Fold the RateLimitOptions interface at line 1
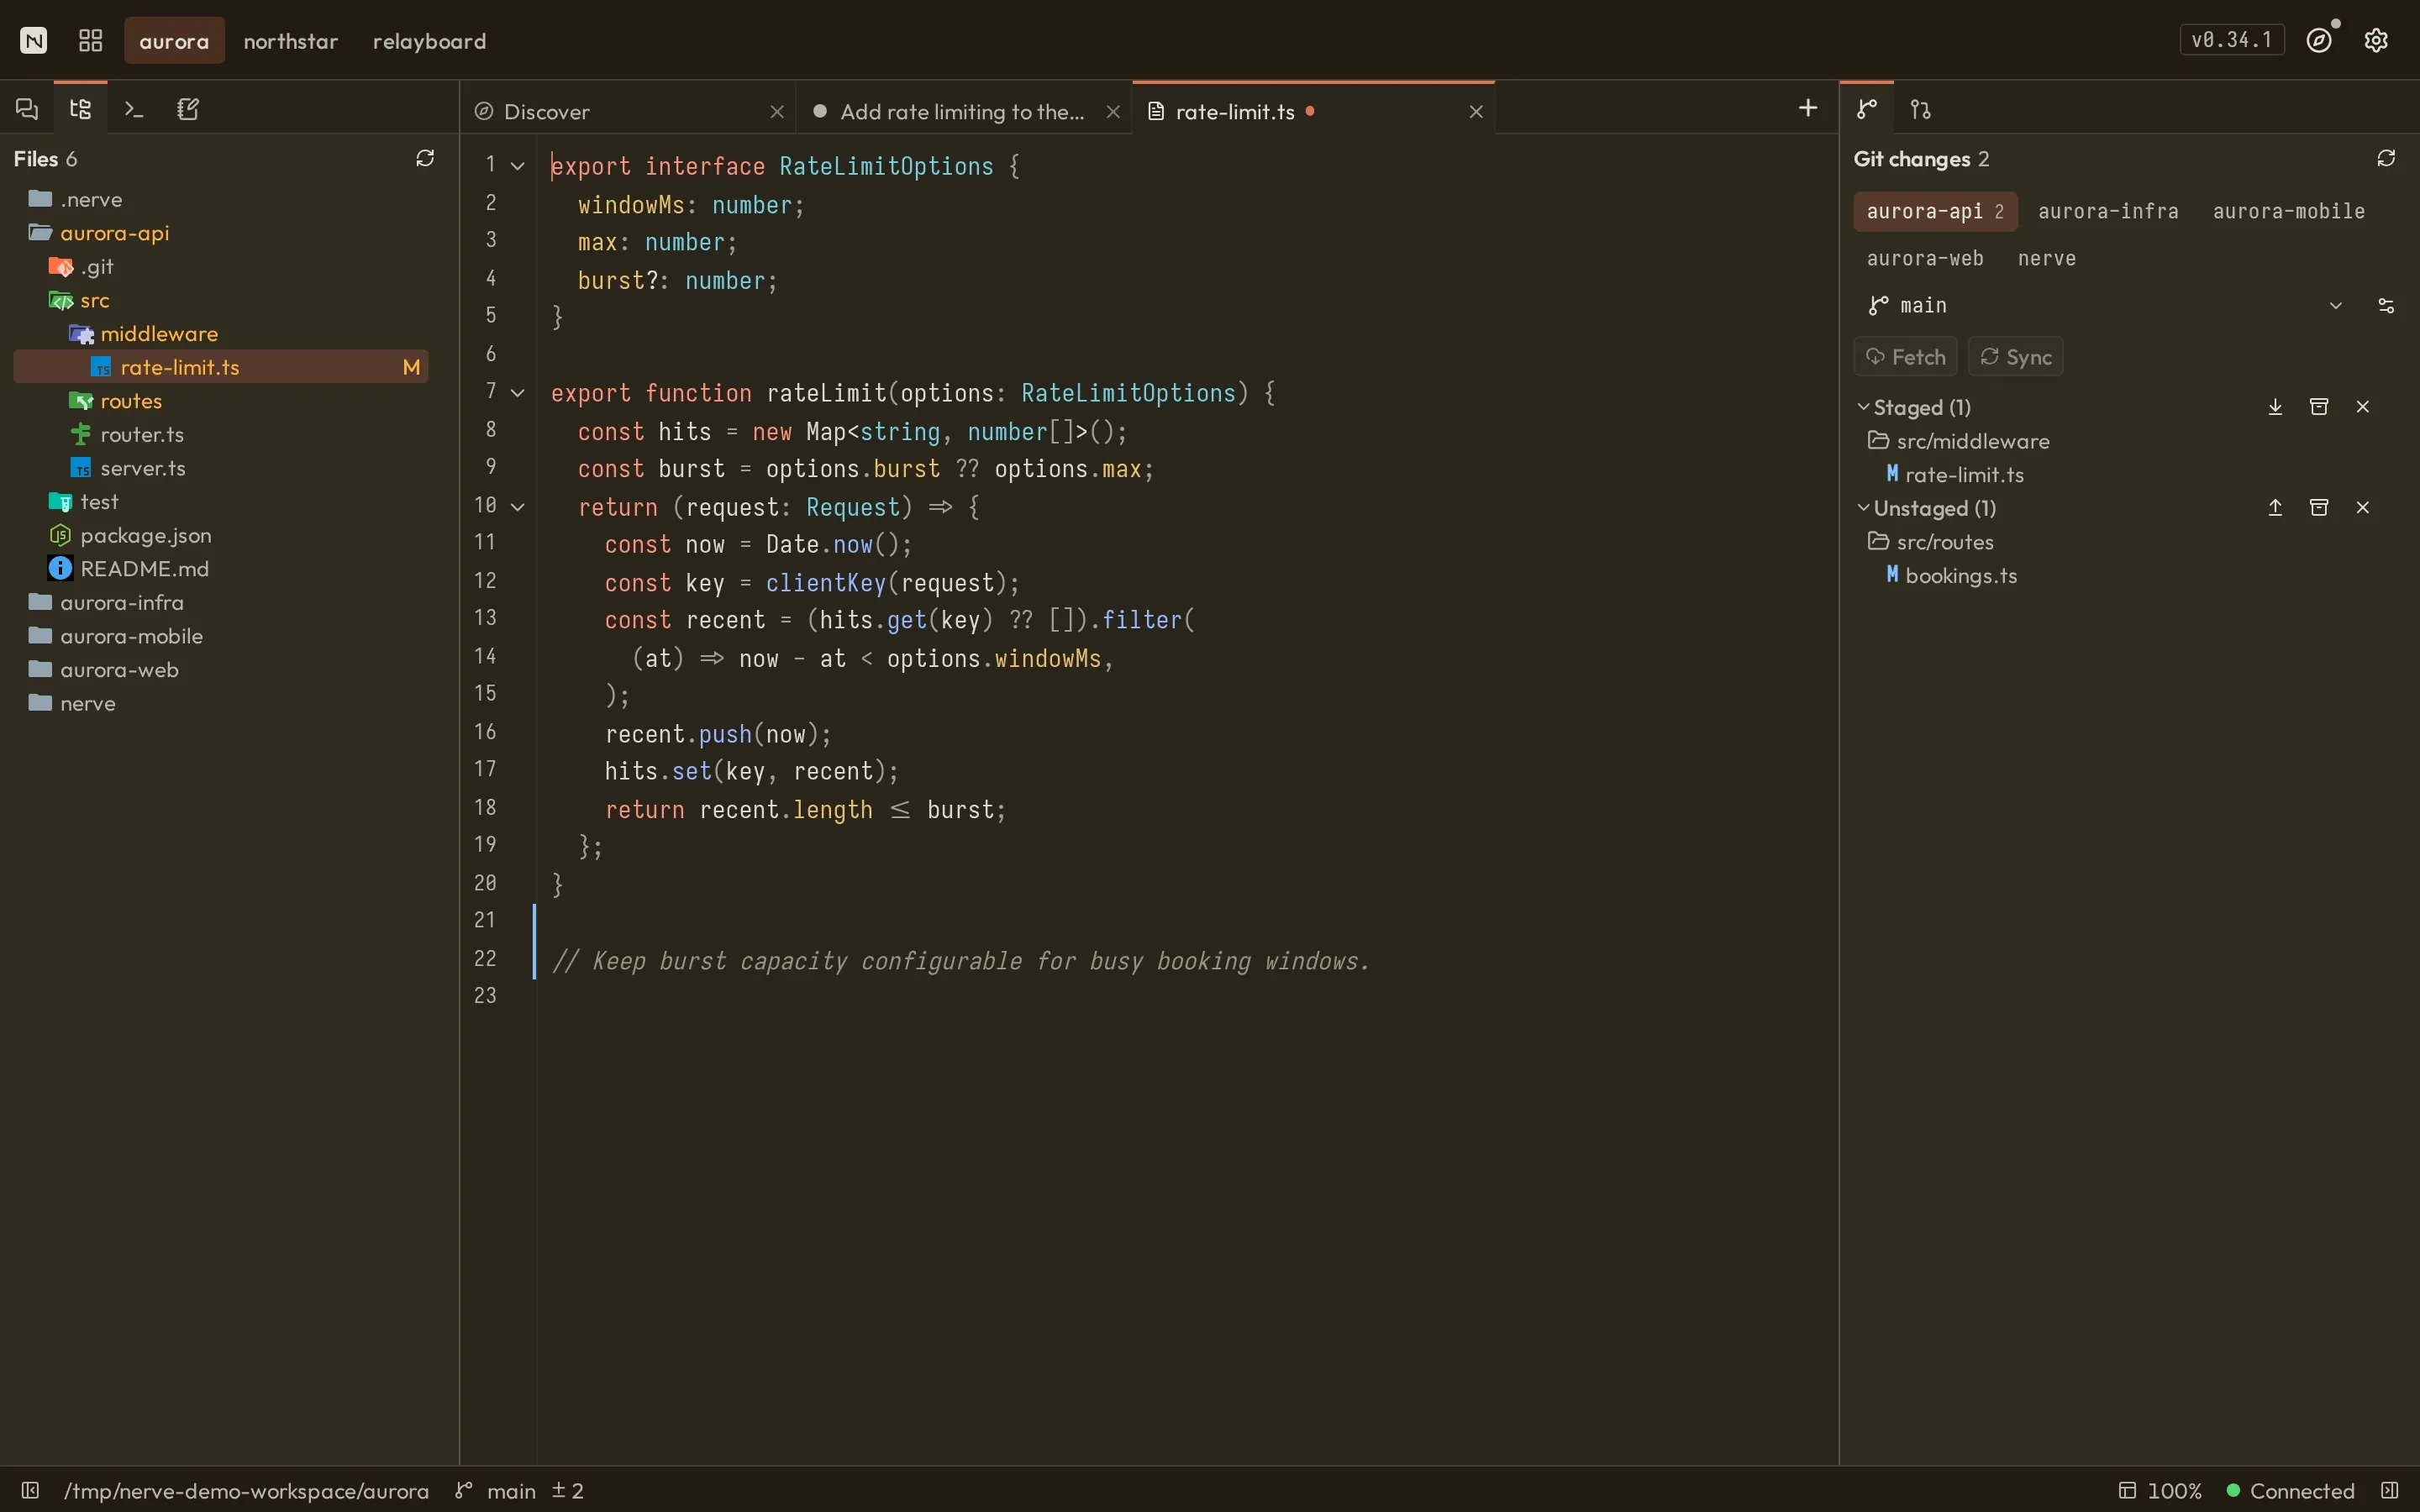This screenshot has width=2420, height=1512. [518, 165]
